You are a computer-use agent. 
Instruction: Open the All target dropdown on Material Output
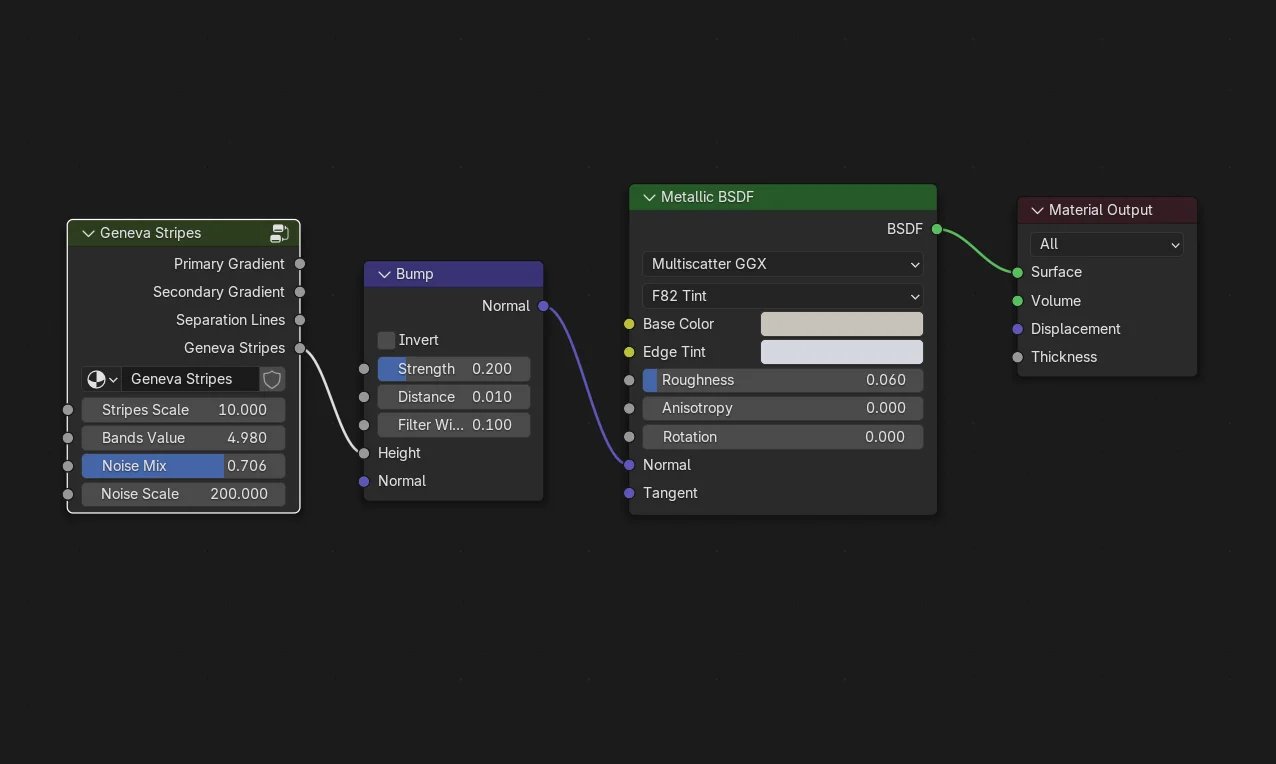coord(1106,243)
